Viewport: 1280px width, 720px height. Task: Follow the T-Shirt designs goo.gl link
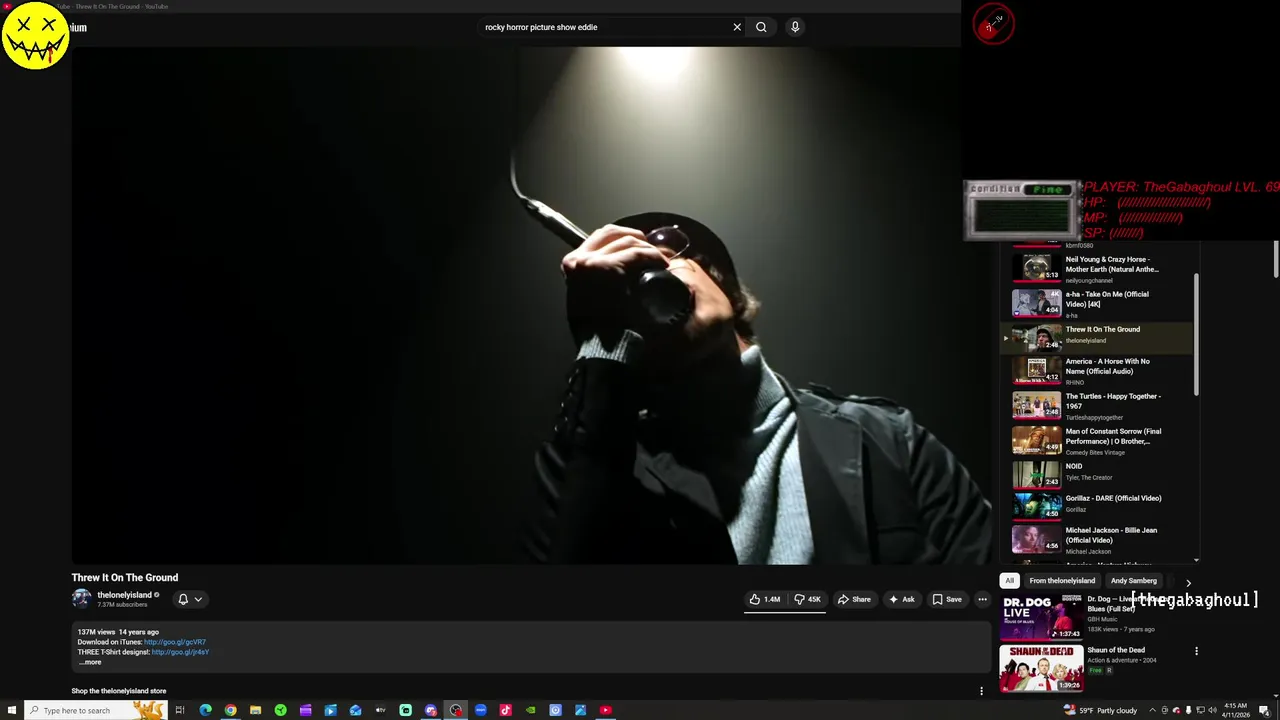180,652
